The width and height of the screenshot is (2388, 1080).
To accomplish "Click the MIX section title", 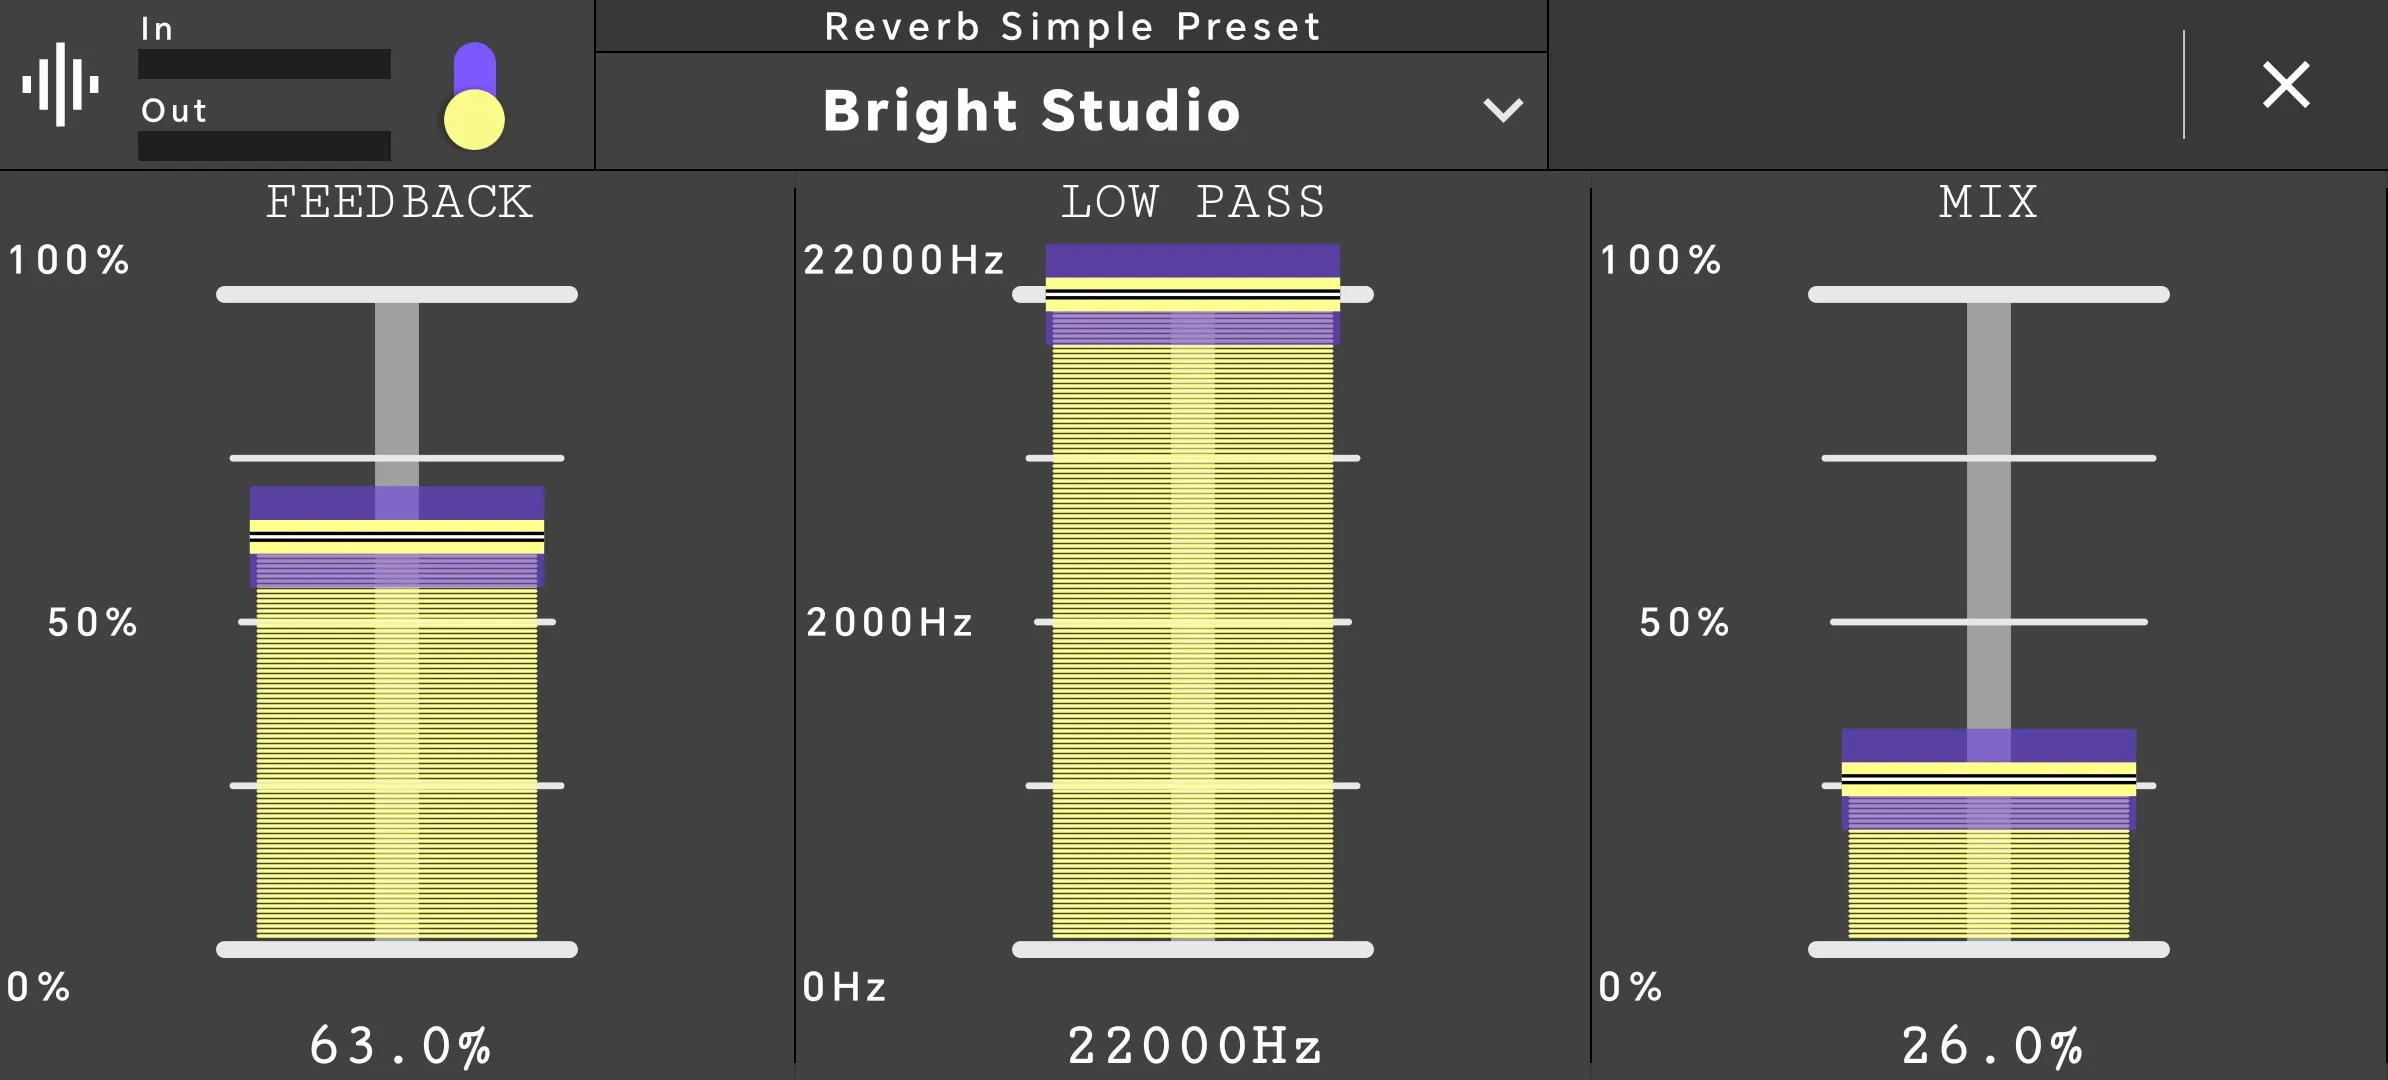I will pyautogui.click(x=1988, y=202).
